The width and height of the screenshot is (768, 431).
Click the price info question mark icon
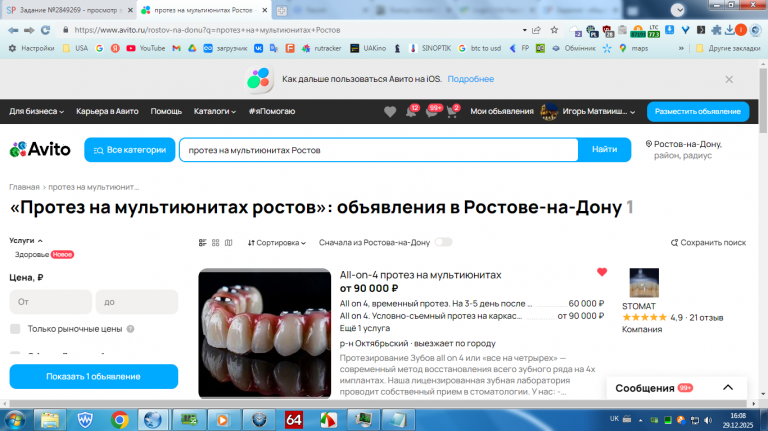(x=130, y=329)
